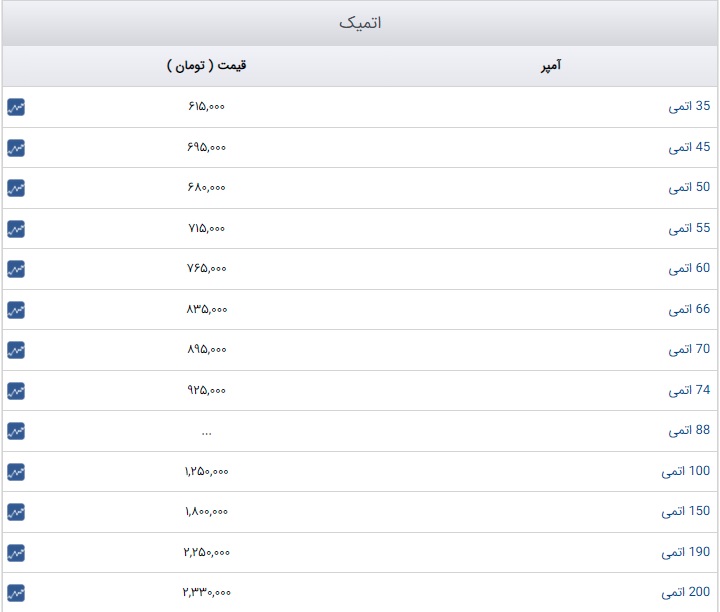
Task: Click the 100 اتمی product name
Action: click(x=686, y=471)
